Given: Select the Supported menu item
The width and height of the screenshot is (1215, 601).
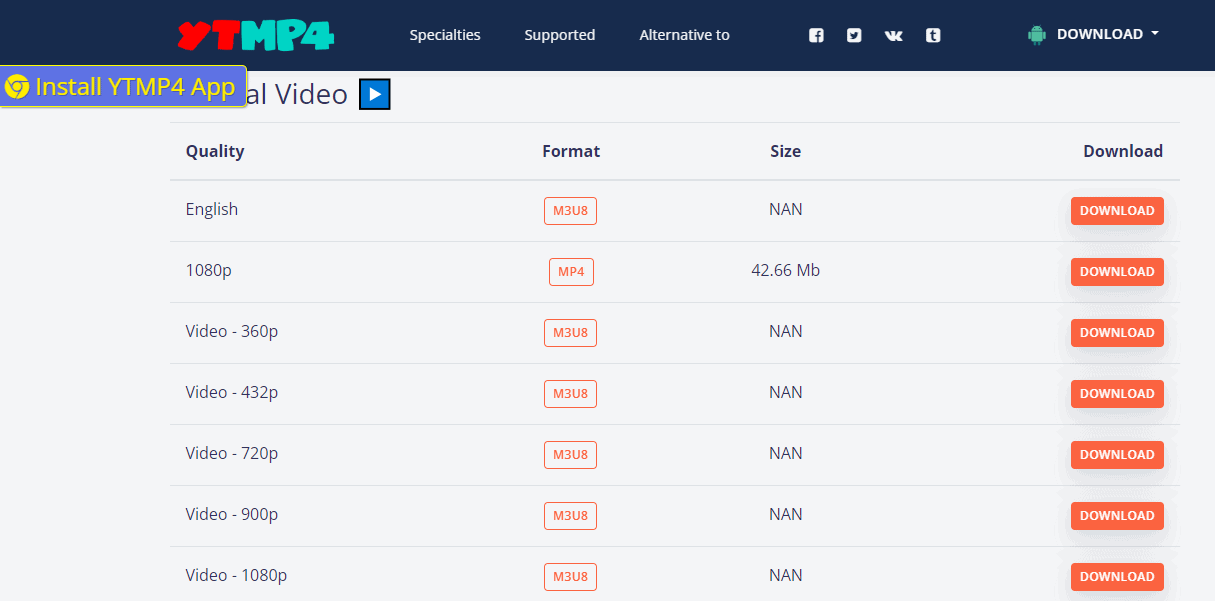Looking at the screenshot, I should [559, 35].
